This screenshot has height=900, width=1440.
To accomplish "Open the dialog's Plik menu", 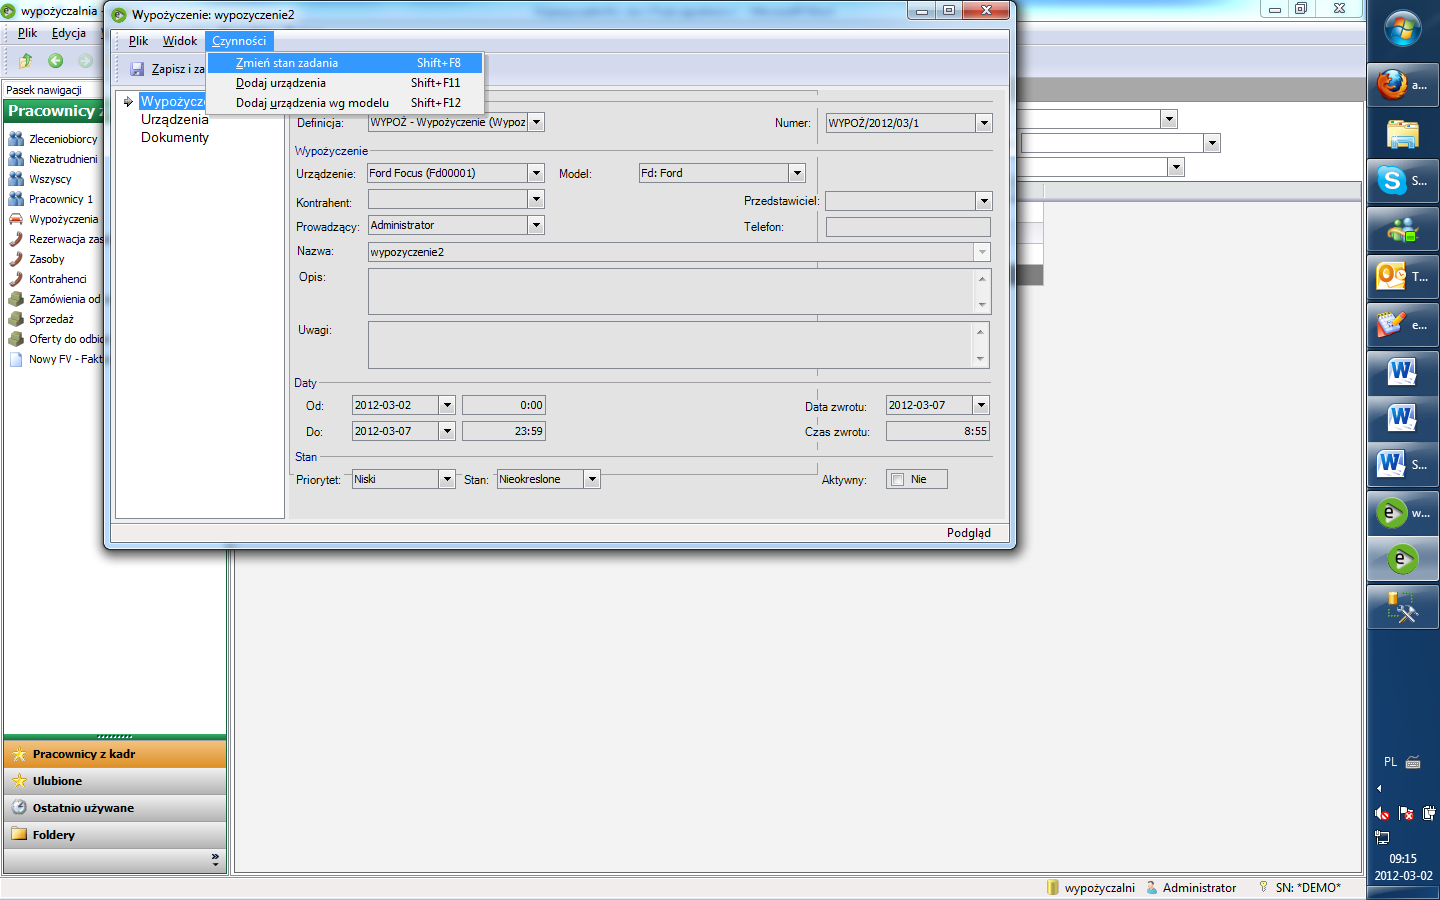I will pyautogui.click(x=138, y=41).
